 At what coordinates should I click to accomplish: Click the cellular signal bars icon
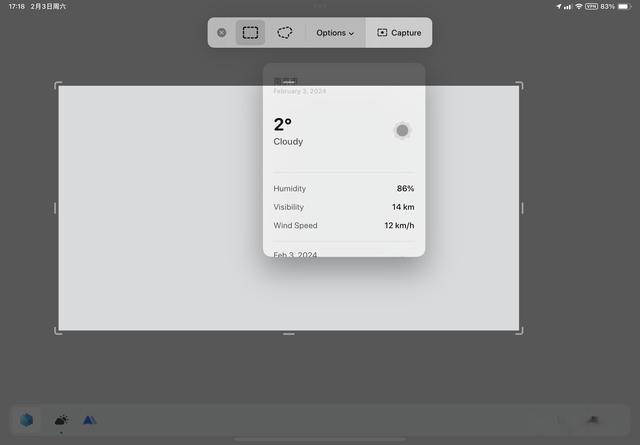pos(567,7)
